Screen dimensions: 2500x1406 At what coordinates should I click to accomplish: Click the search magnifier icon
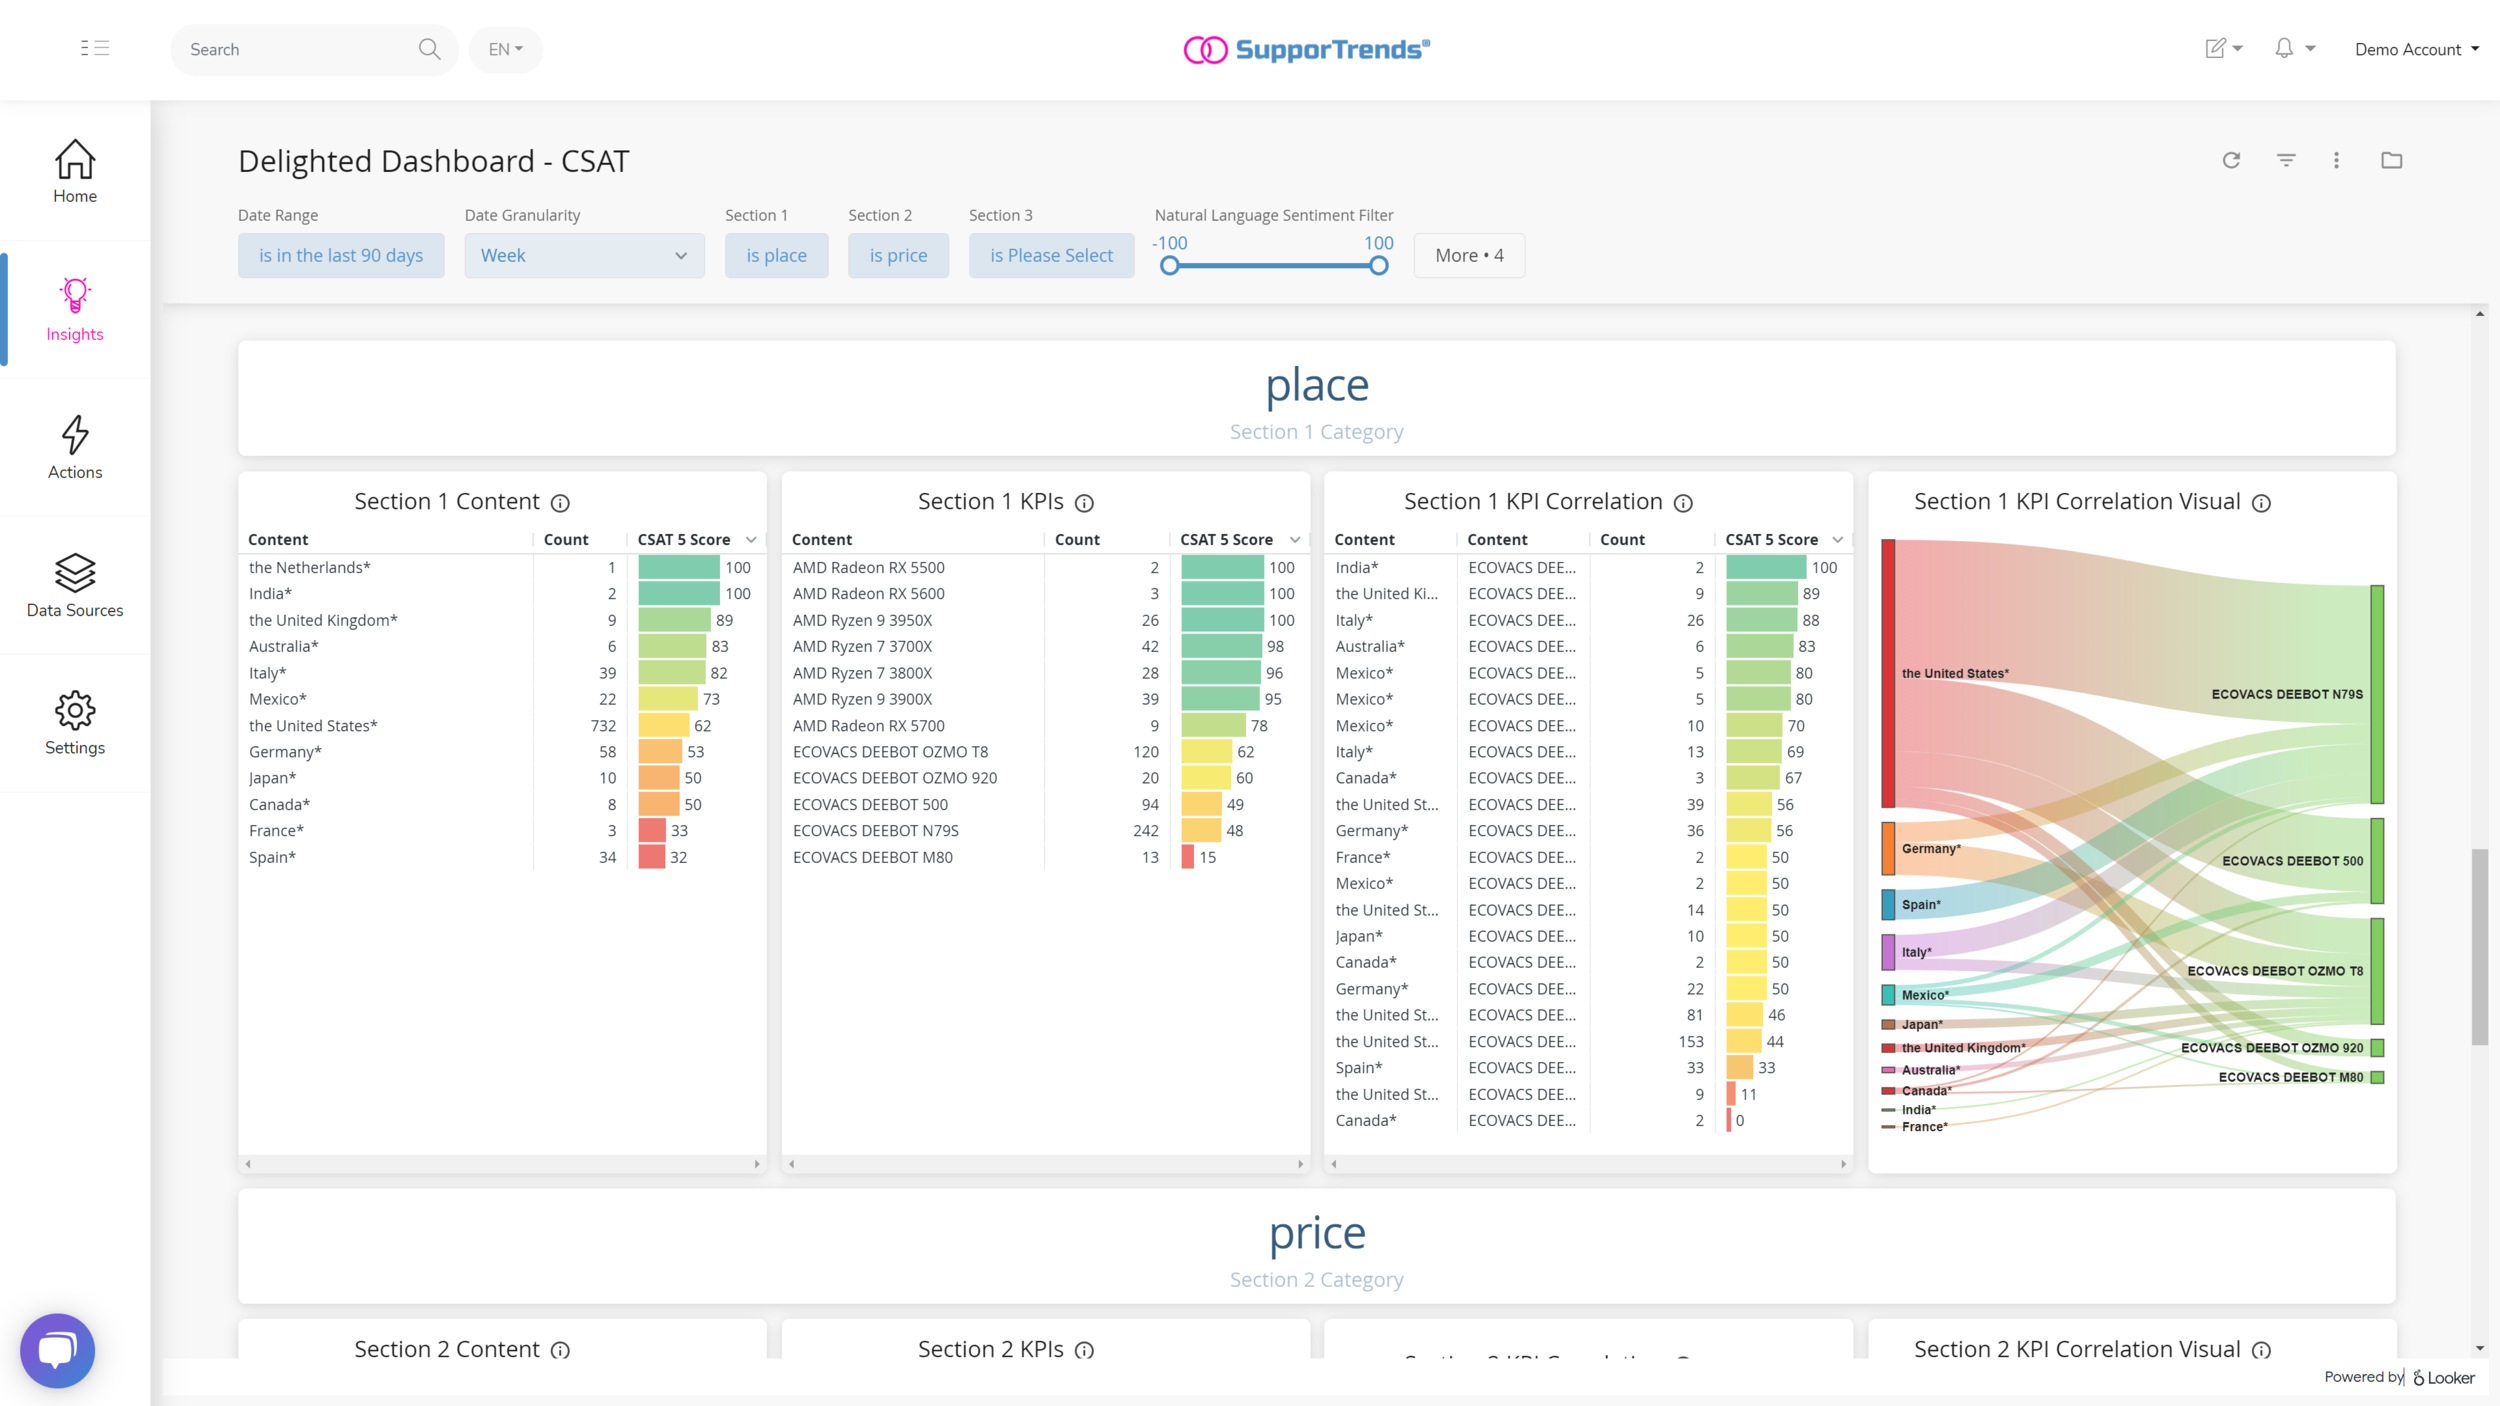[429, 49]
